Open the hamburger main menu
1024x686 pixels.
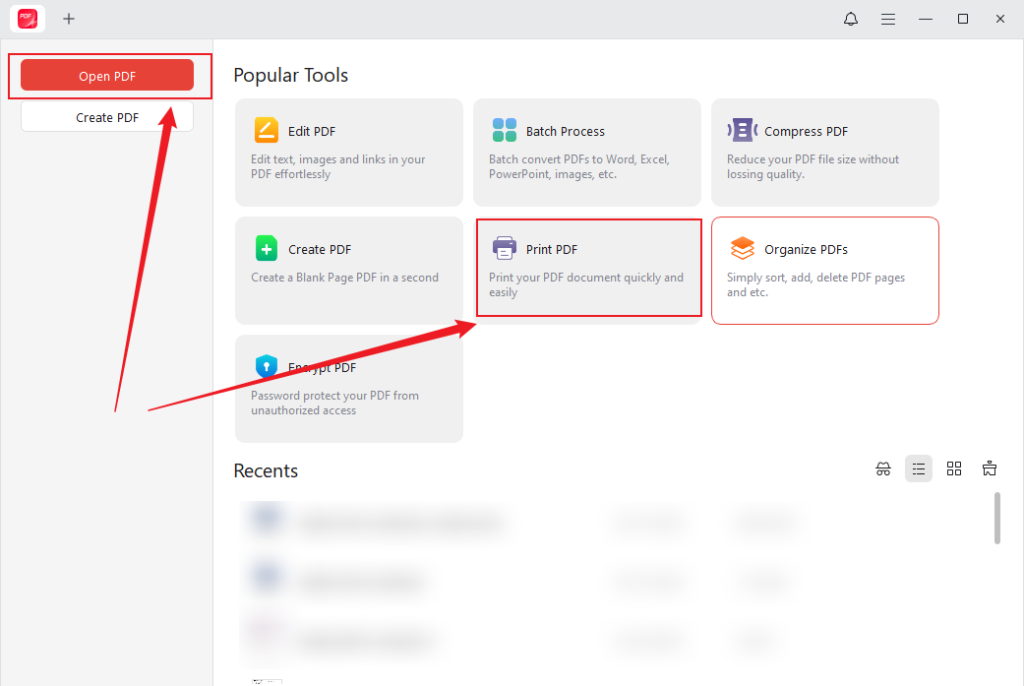point(888,19)
